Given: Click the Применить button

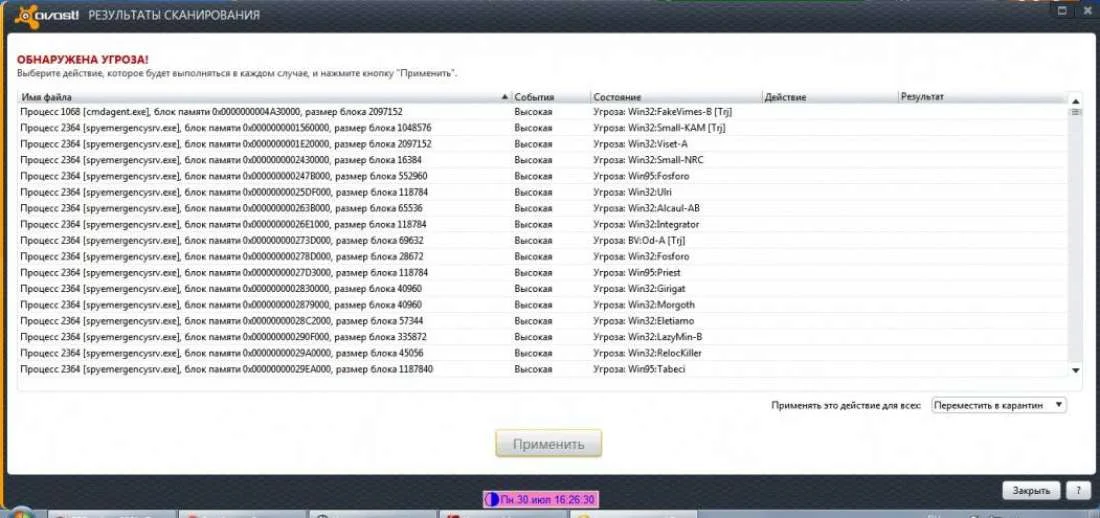Looking at the screenshot, I should pos(548,444).
